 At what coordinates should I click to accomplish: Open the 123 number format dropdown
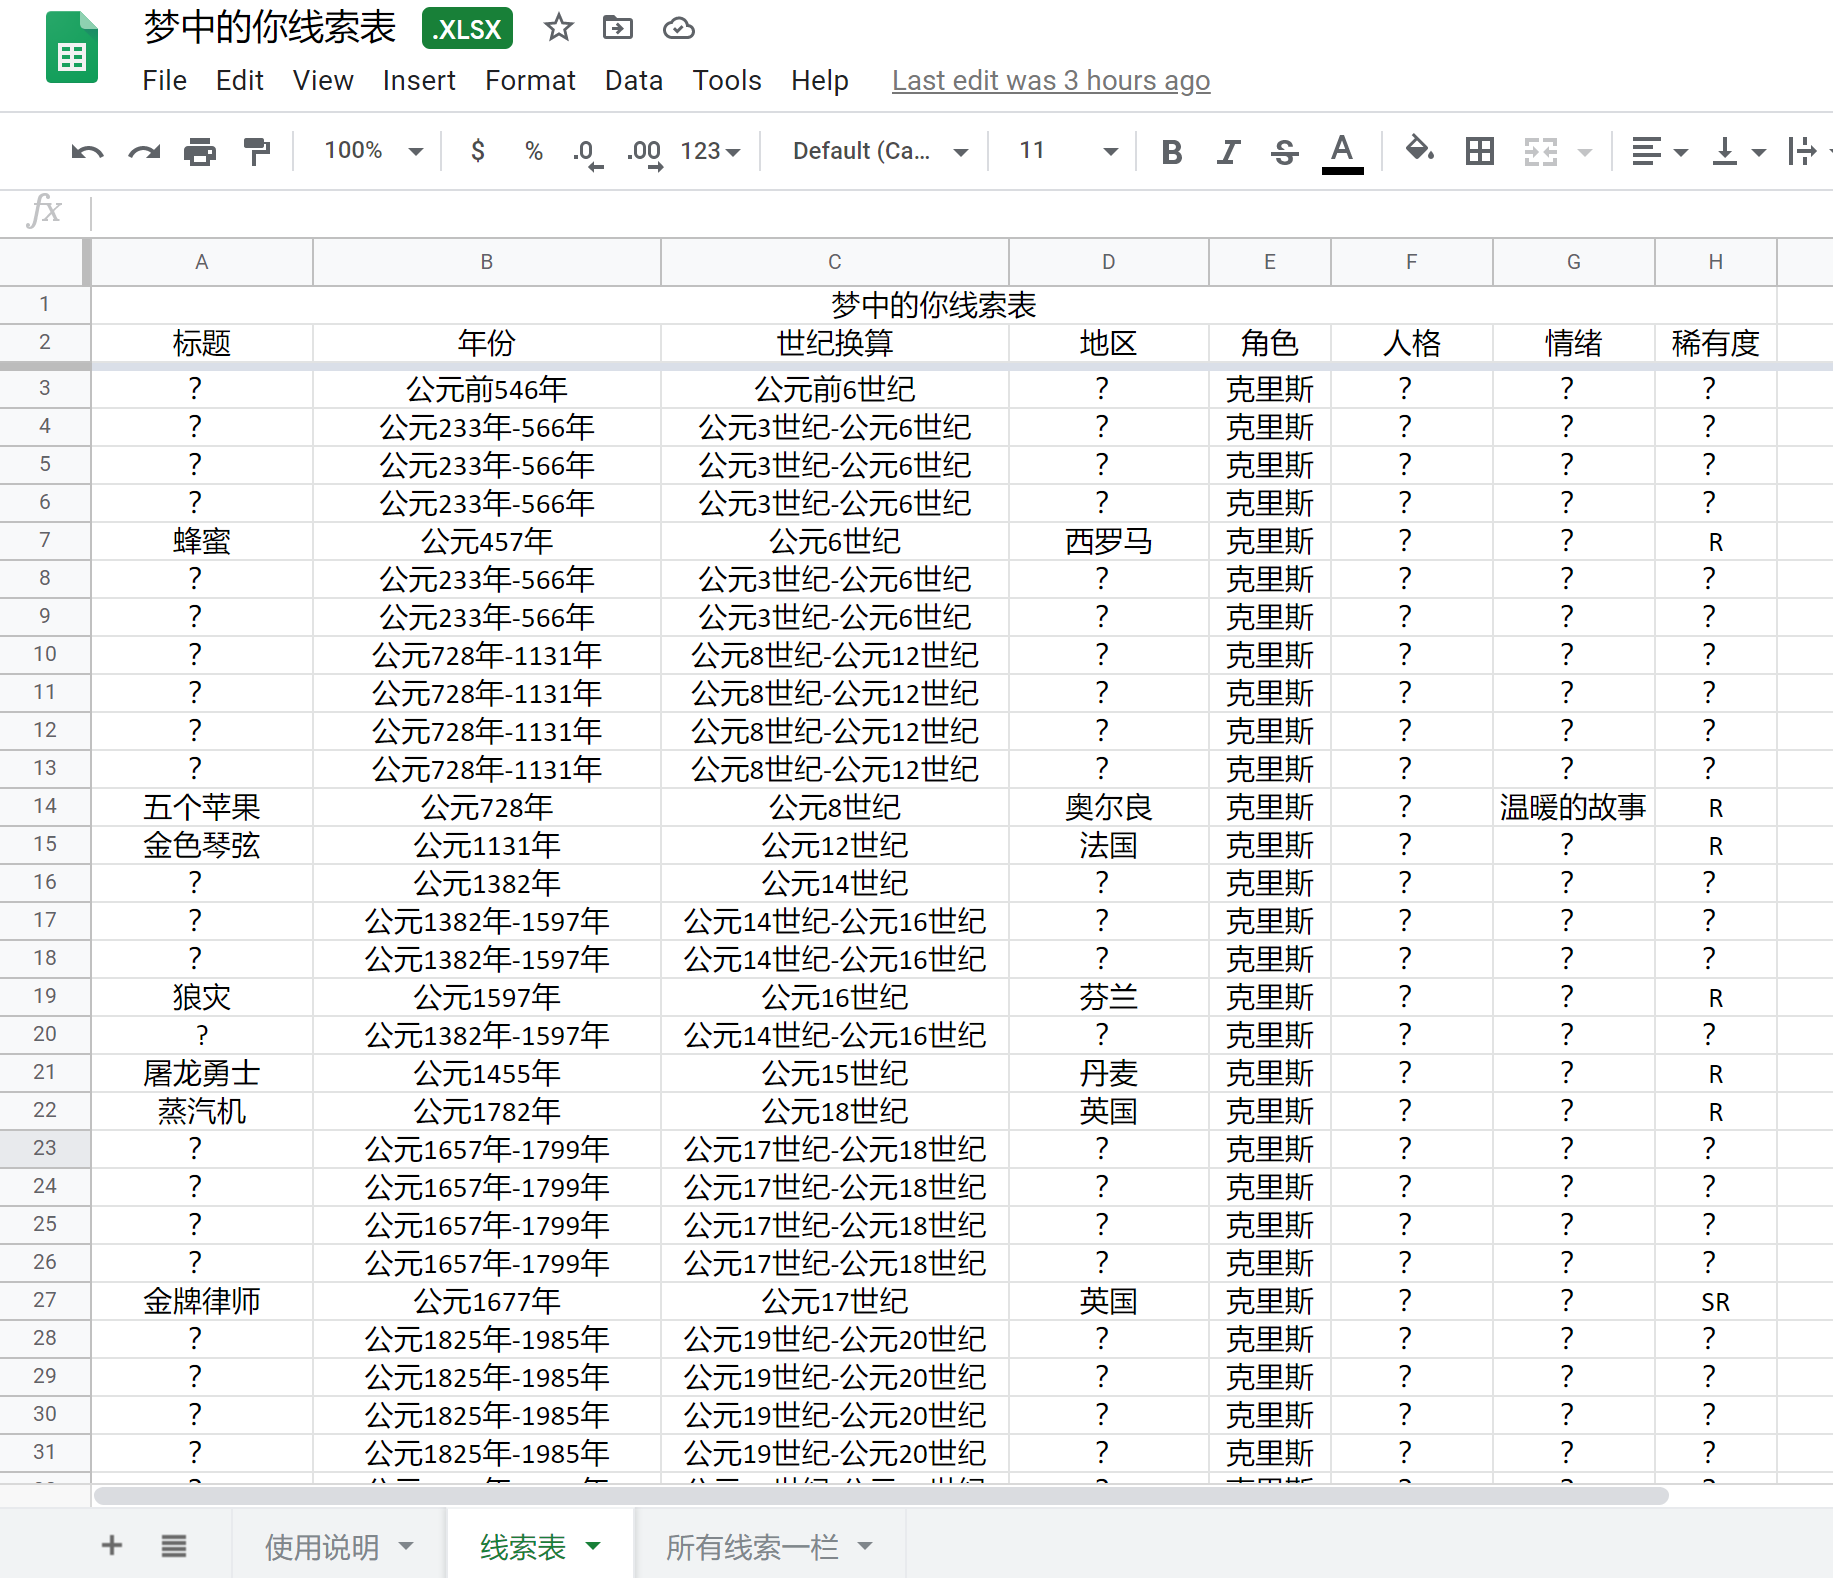[x=710, y=151]
